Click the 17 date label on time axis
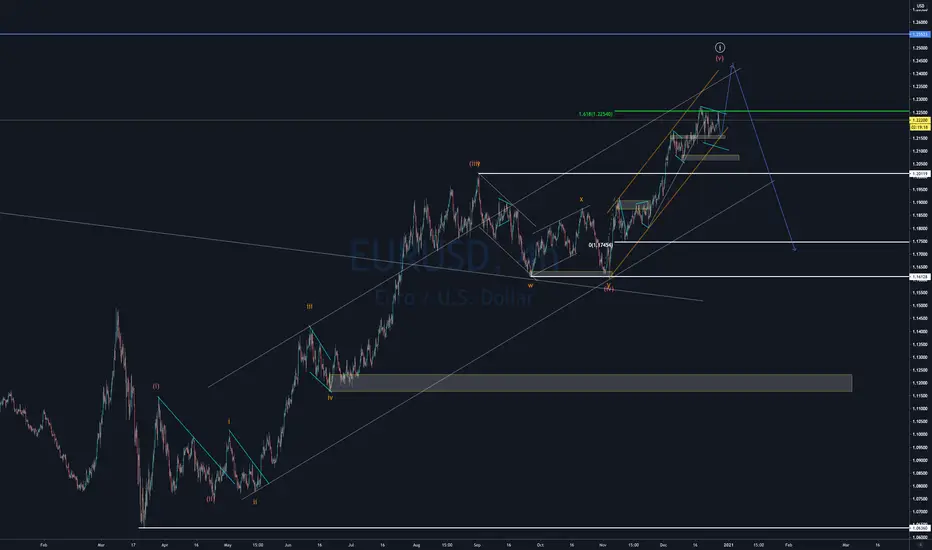This screenshot has width=932, height=550. point(133,544)
